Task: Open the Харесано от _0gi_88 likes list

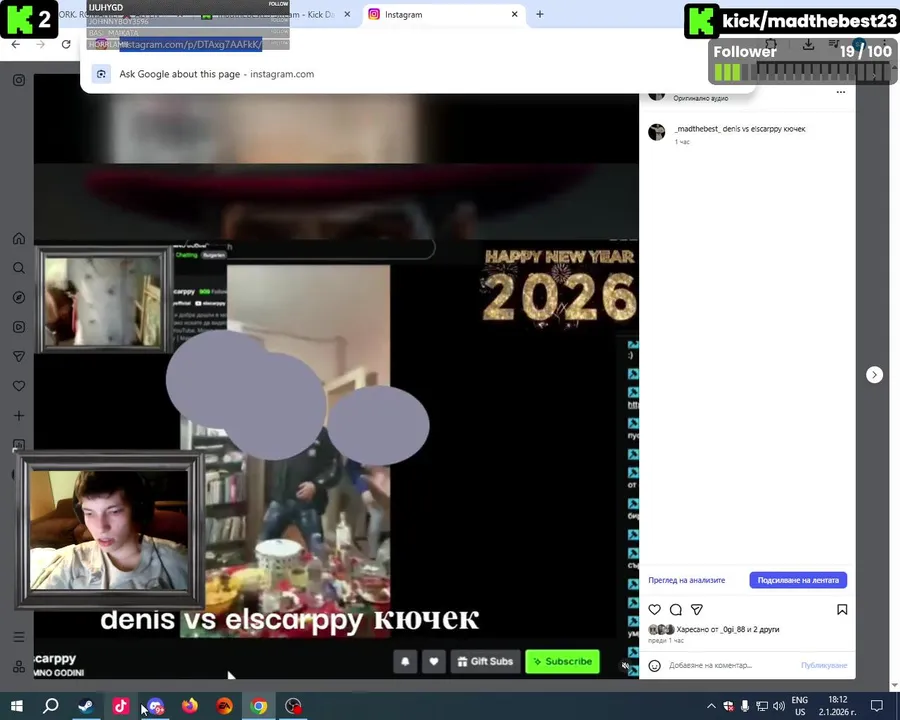Action: [x=728, y=629]
